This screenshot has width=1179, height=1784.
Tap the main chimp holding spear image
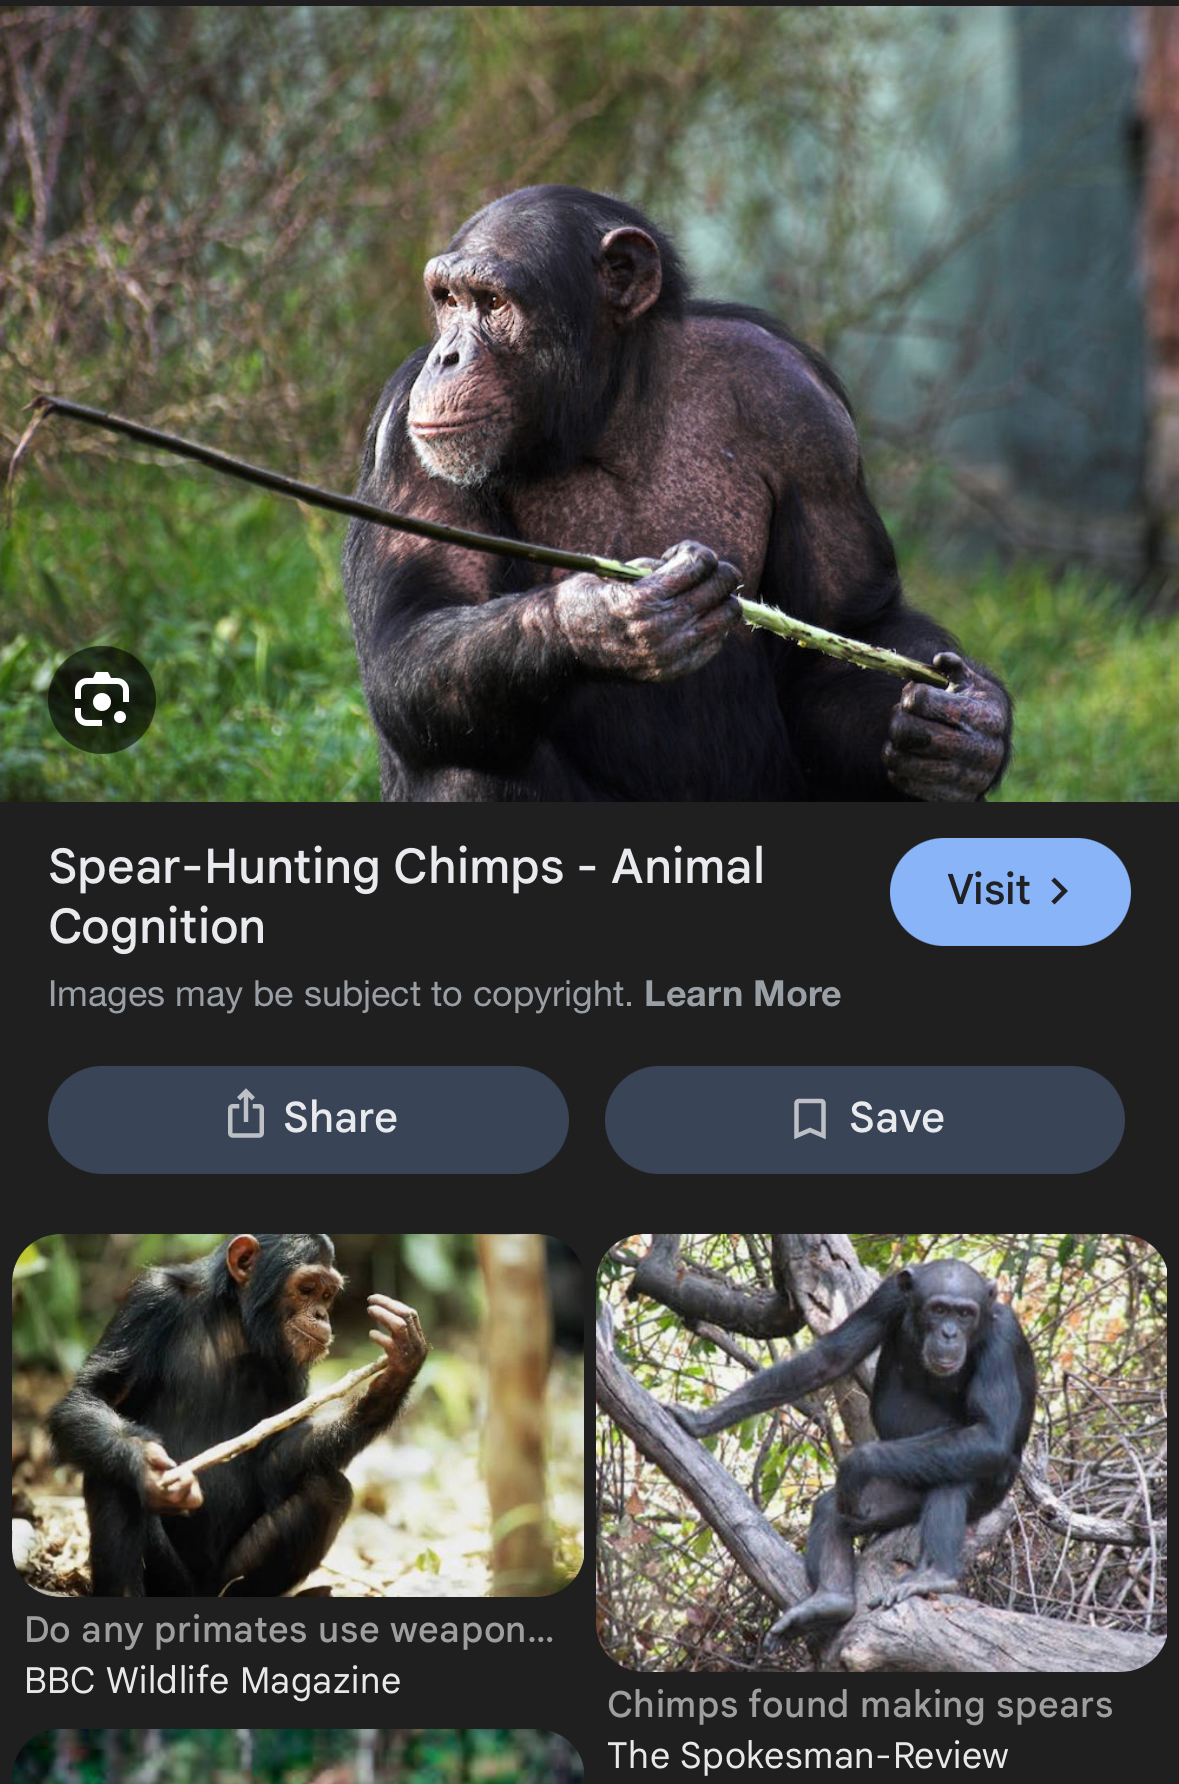[x=589, y=403]
